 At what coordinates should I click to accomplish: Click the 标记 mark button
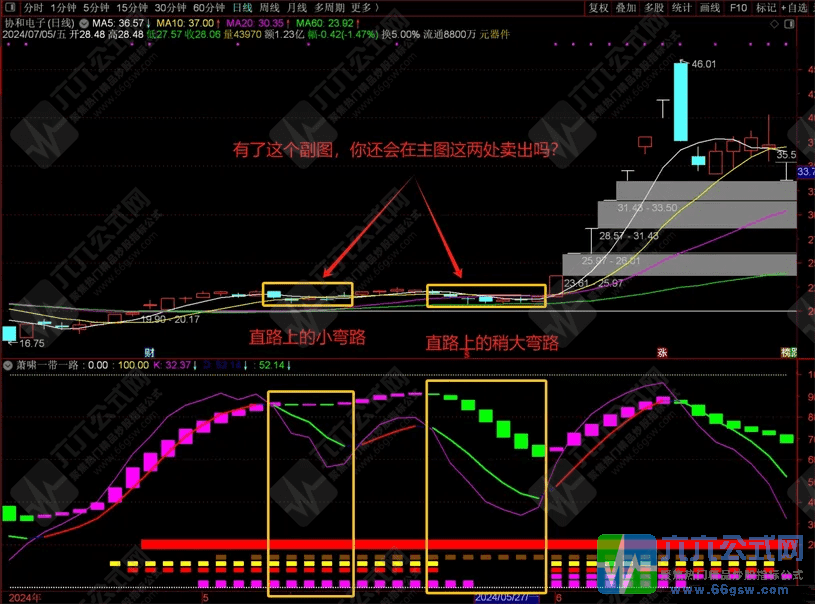pos(766,8)
